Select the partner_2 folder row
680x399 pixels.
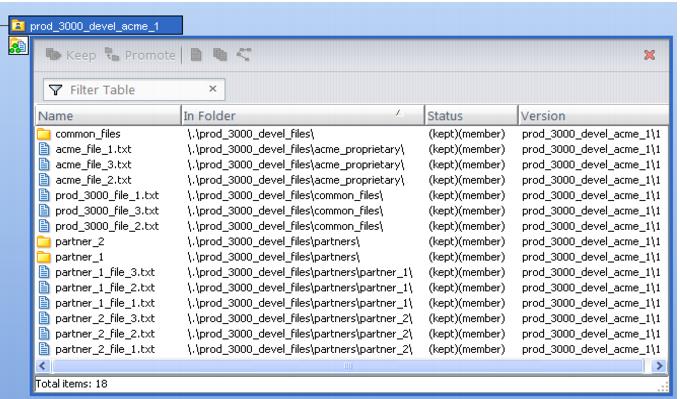click(352, 242)
